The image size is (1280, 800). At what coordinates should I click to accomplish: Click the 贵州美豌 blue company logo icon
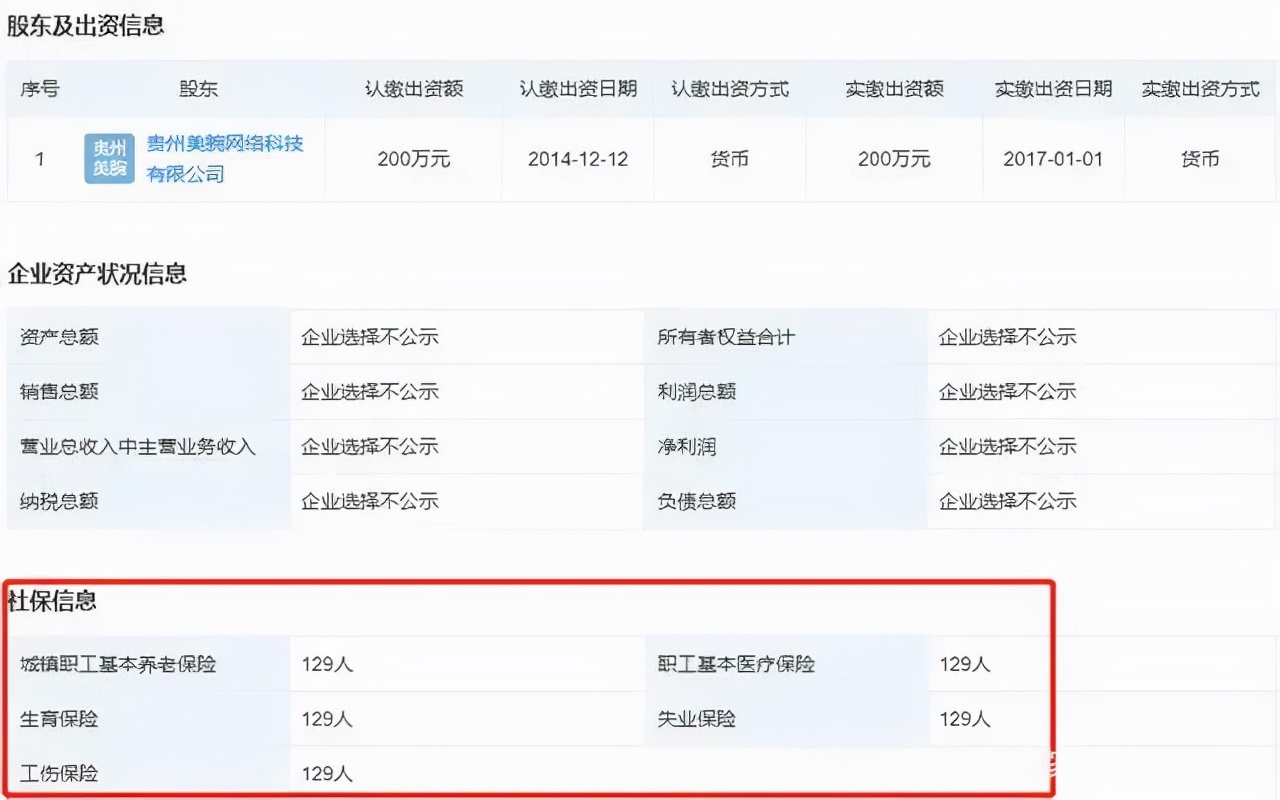click(109, 159)
